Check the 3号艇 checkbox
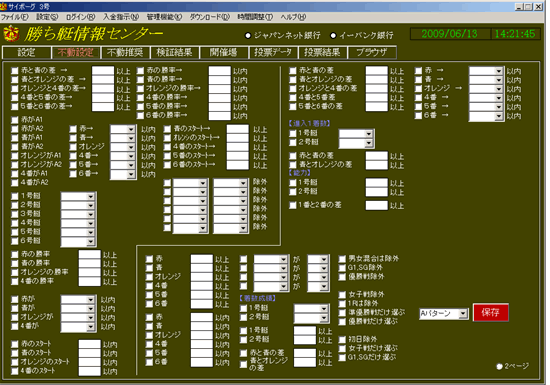The height and width of the screenshot is (385, 550). pos(15,214)
